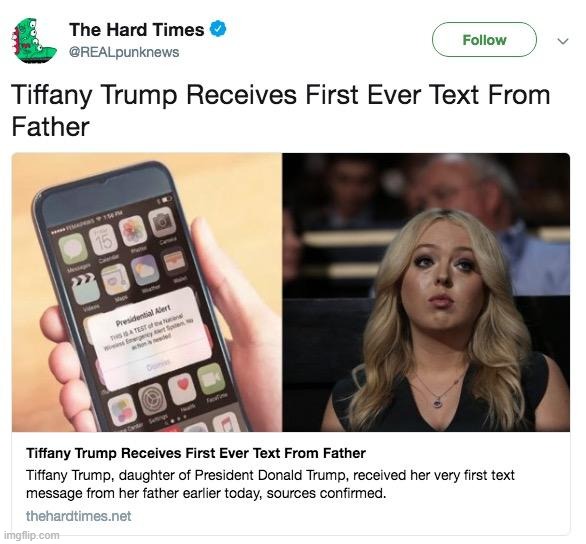The image size is (586, 544).
Task: Dismiss the Presidential Alert popup
Action: 158,365
